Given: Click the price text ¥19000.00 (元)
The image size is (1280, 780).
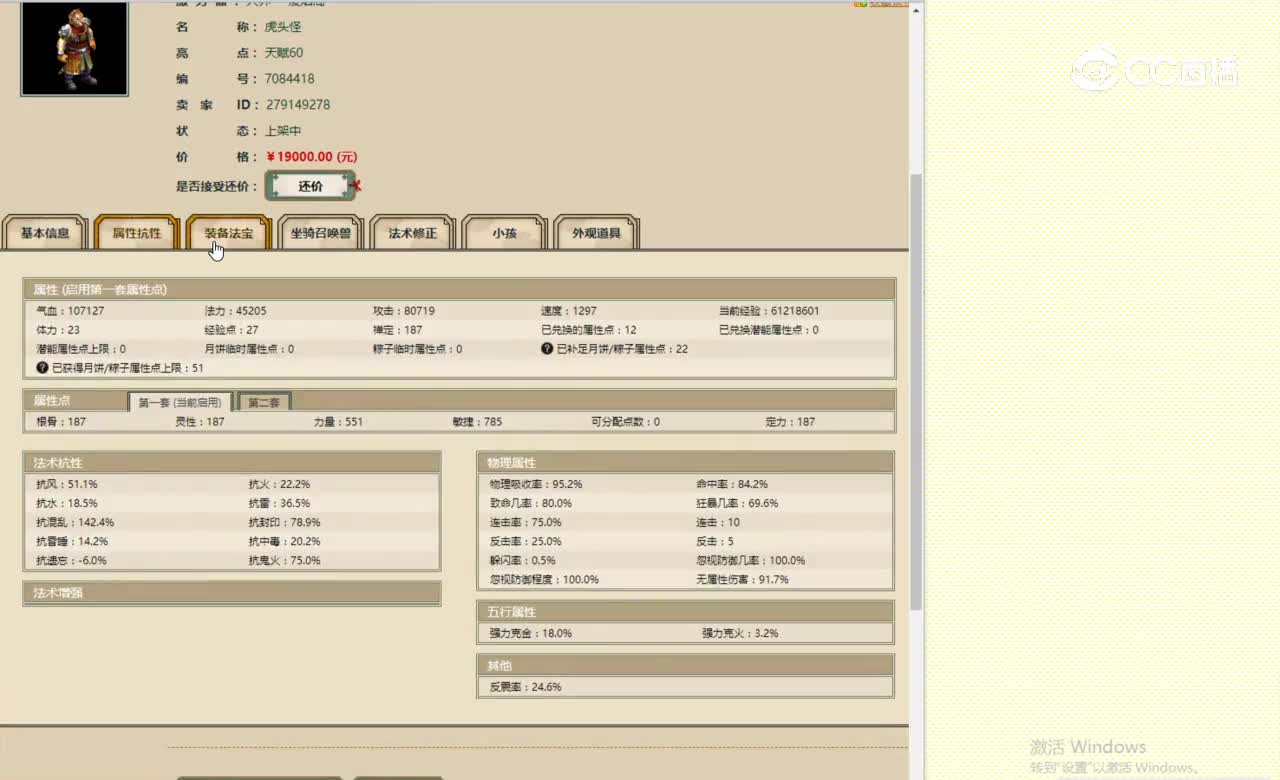Looking at the screenshot, I should click(x=311, y=157).
